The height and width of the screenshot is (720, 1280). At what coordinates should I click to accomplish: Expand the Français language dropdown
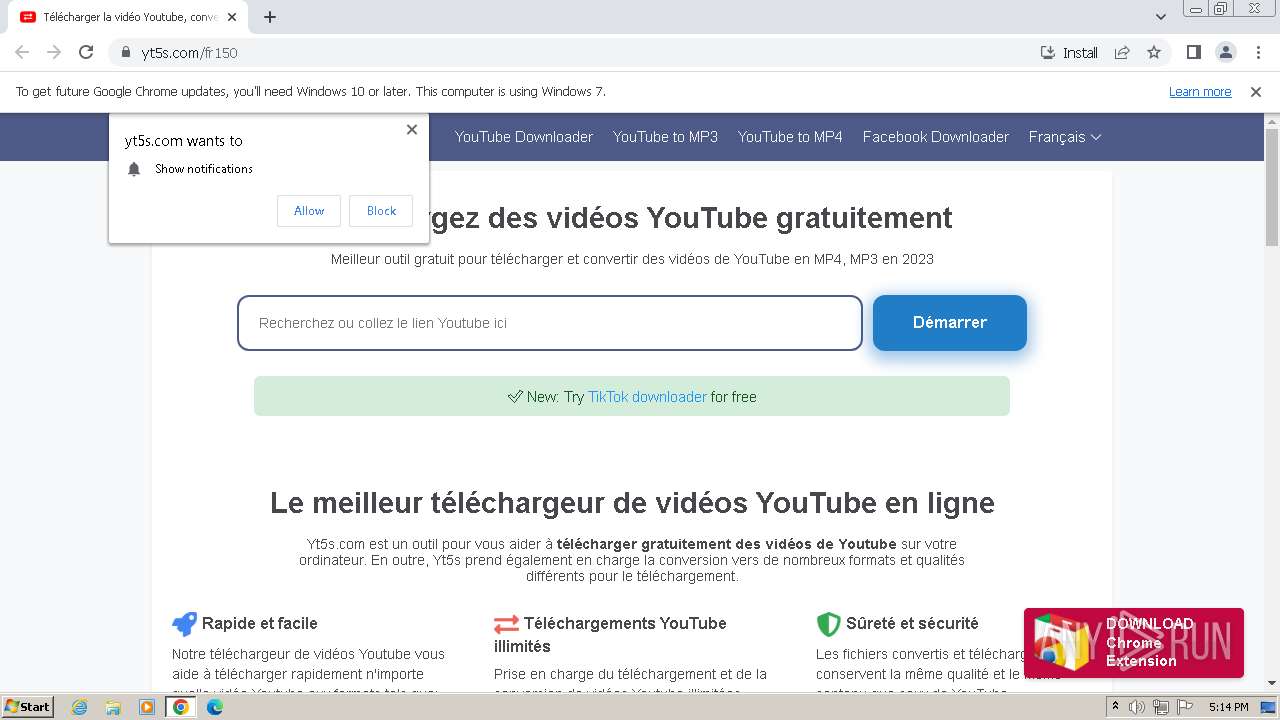(x=1065, y=137)
